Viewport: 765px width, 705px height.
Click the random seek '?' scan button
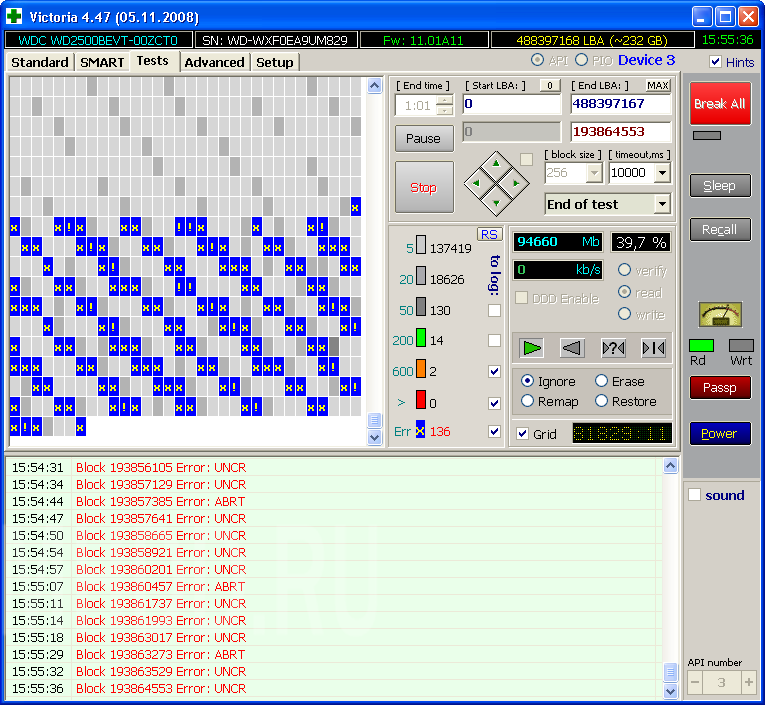click(x=613, y=347)
